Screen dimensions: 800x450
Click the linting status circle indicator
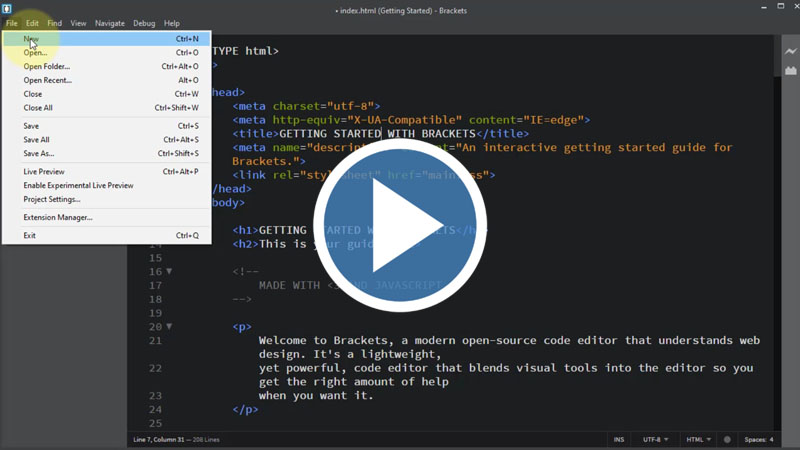pos(727,440)
